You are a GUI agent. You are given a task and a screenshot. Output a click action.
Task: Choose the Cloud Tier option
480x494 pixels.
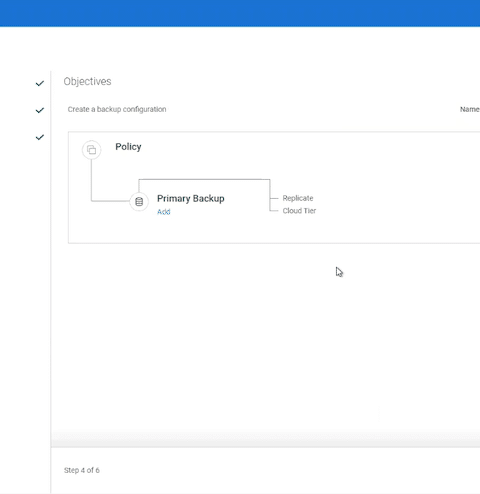(299, 211)
